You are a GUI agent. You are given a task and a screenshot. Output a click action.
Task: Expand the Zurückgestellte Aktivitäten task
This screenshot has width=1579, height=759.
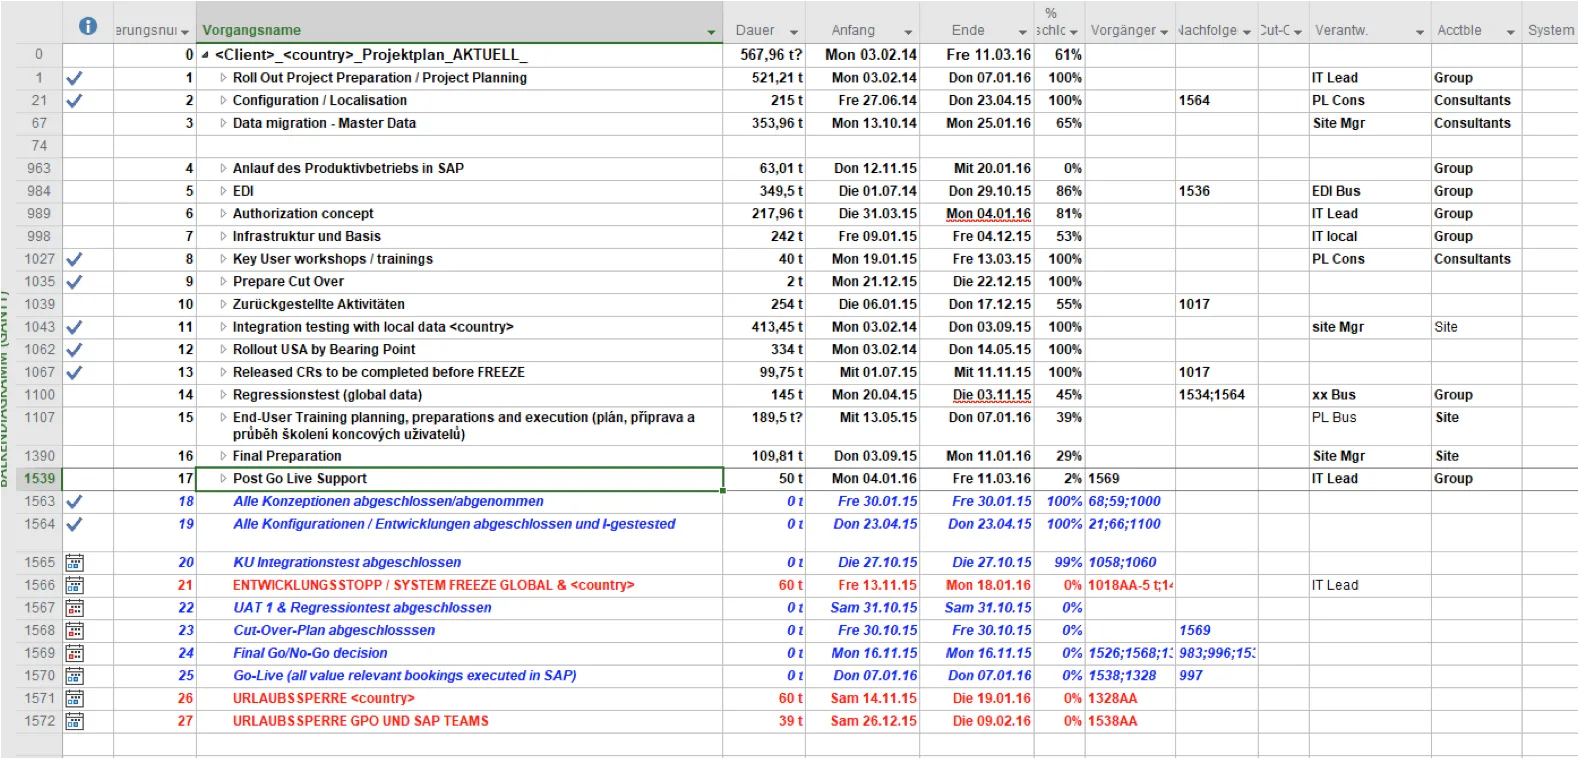pos(223,305)
